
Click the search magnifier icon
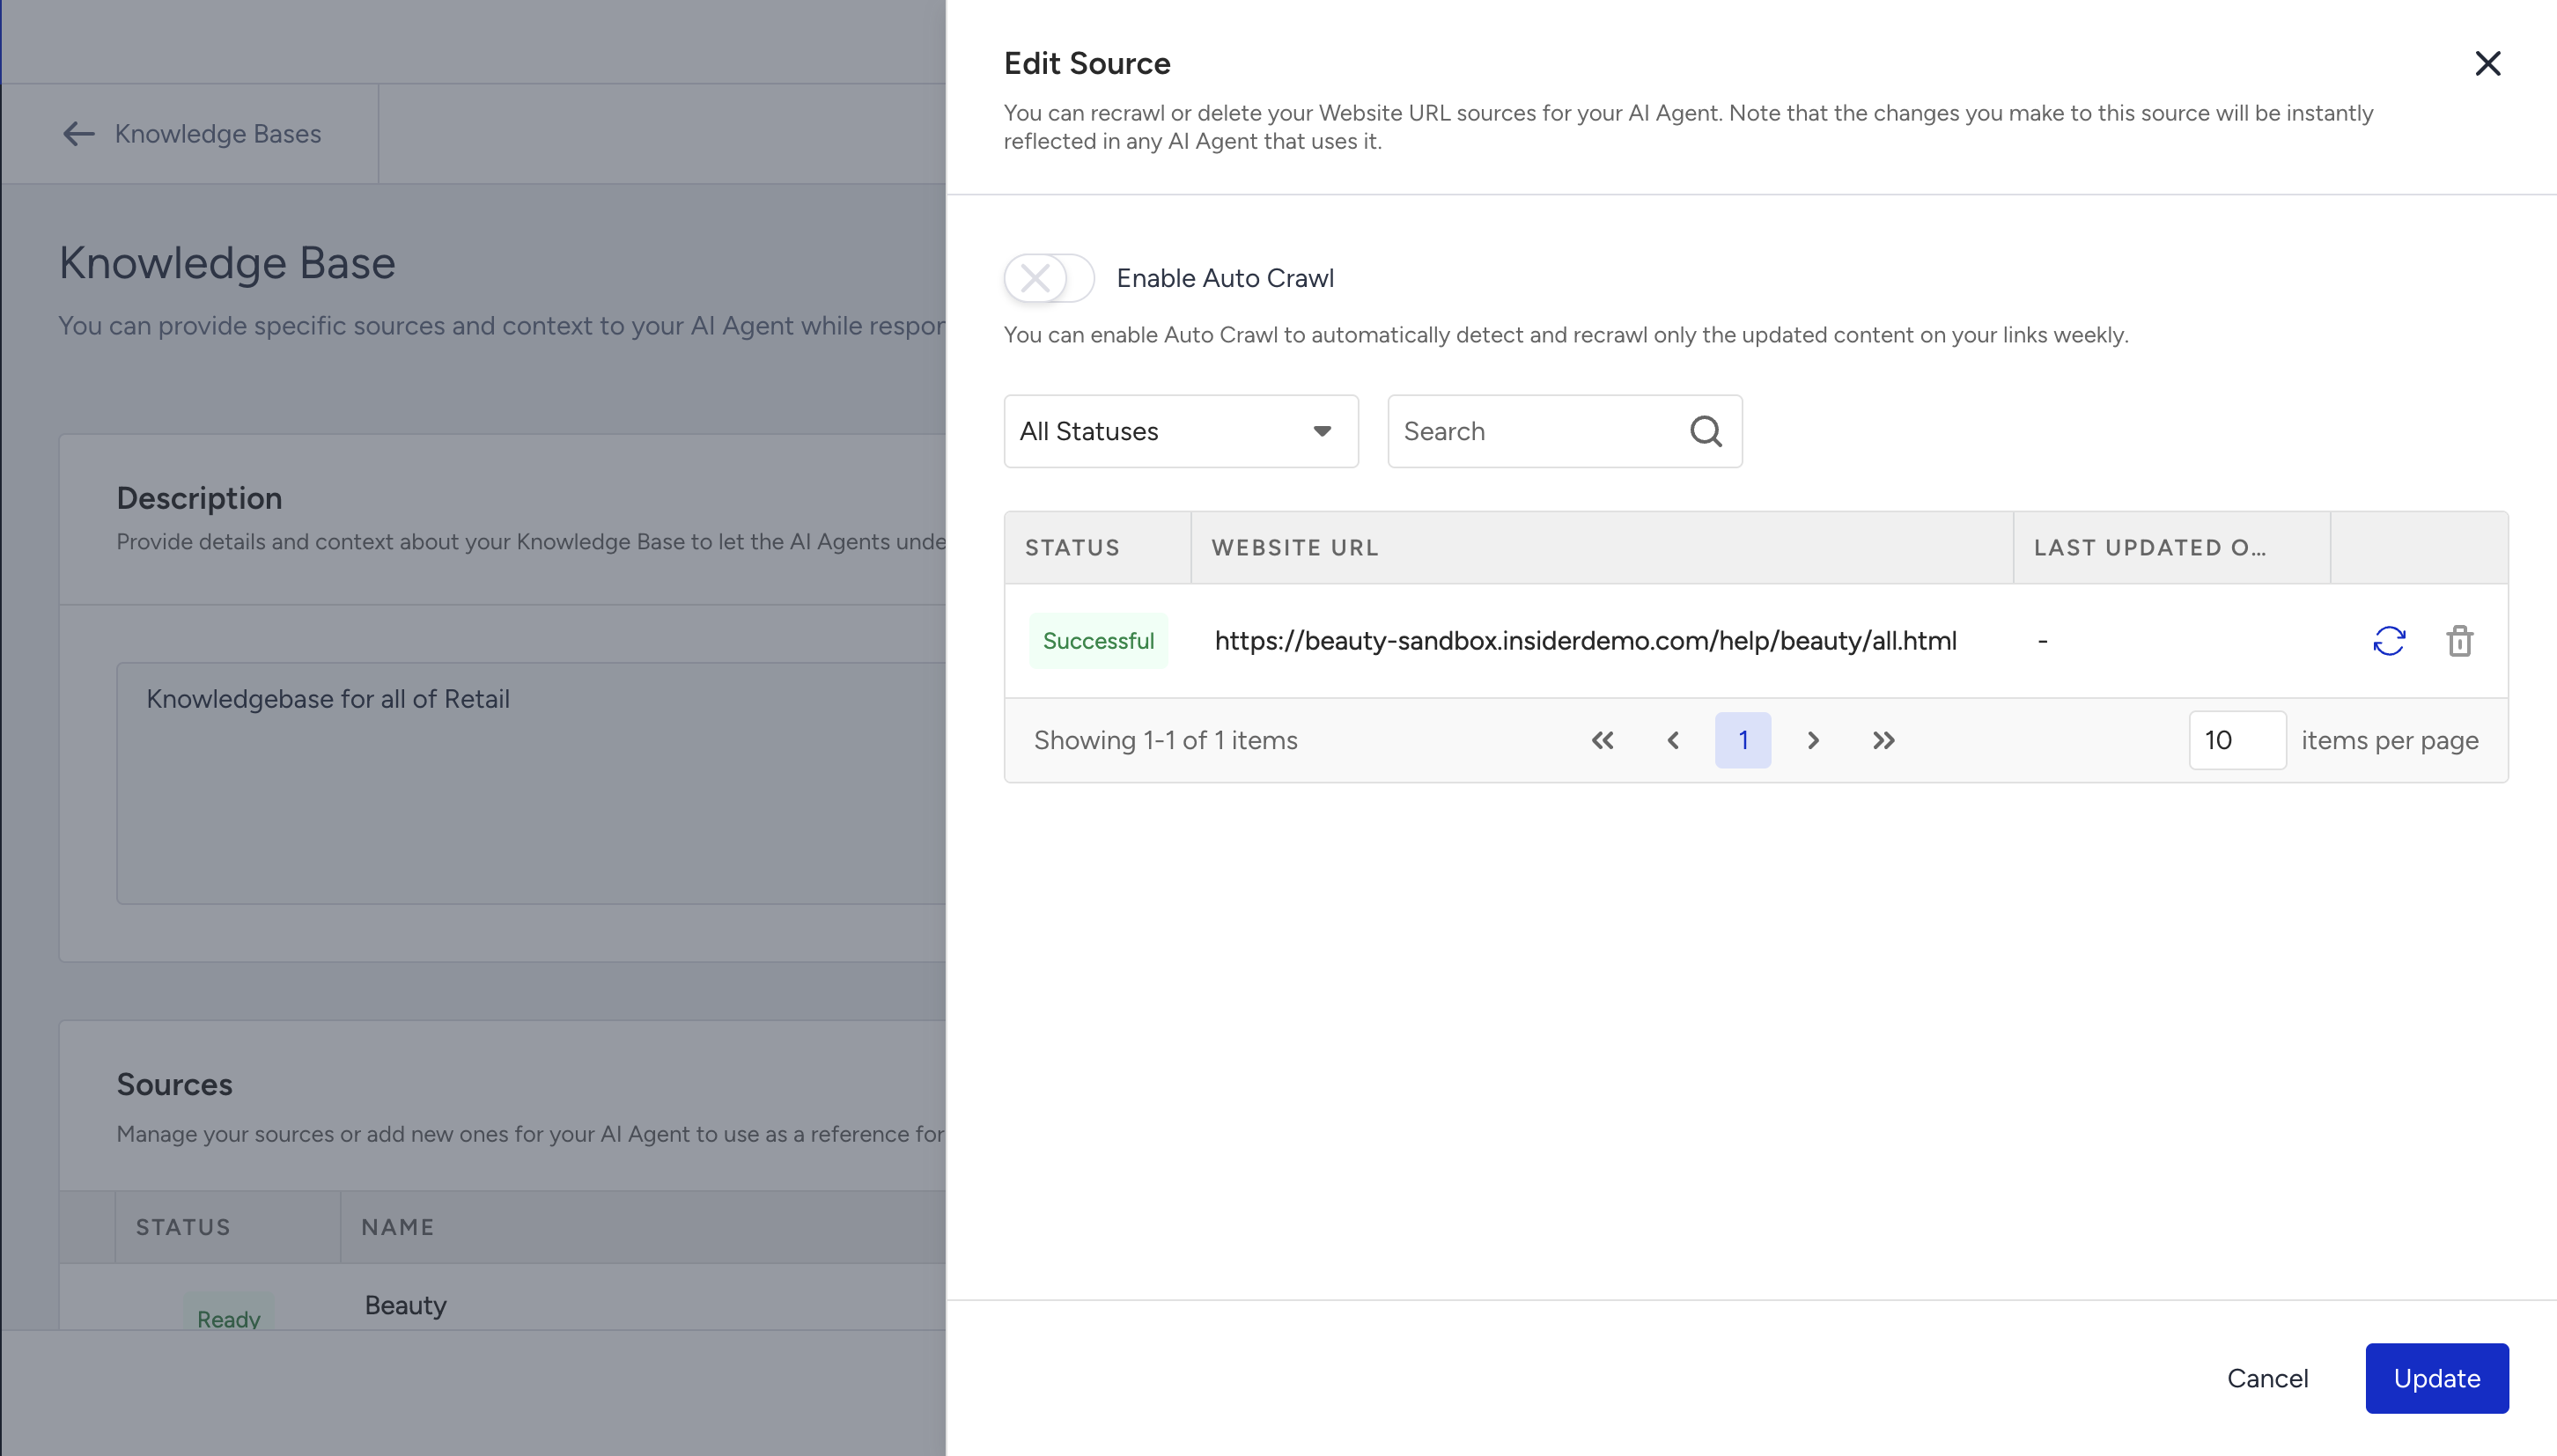pos(1706,431)
